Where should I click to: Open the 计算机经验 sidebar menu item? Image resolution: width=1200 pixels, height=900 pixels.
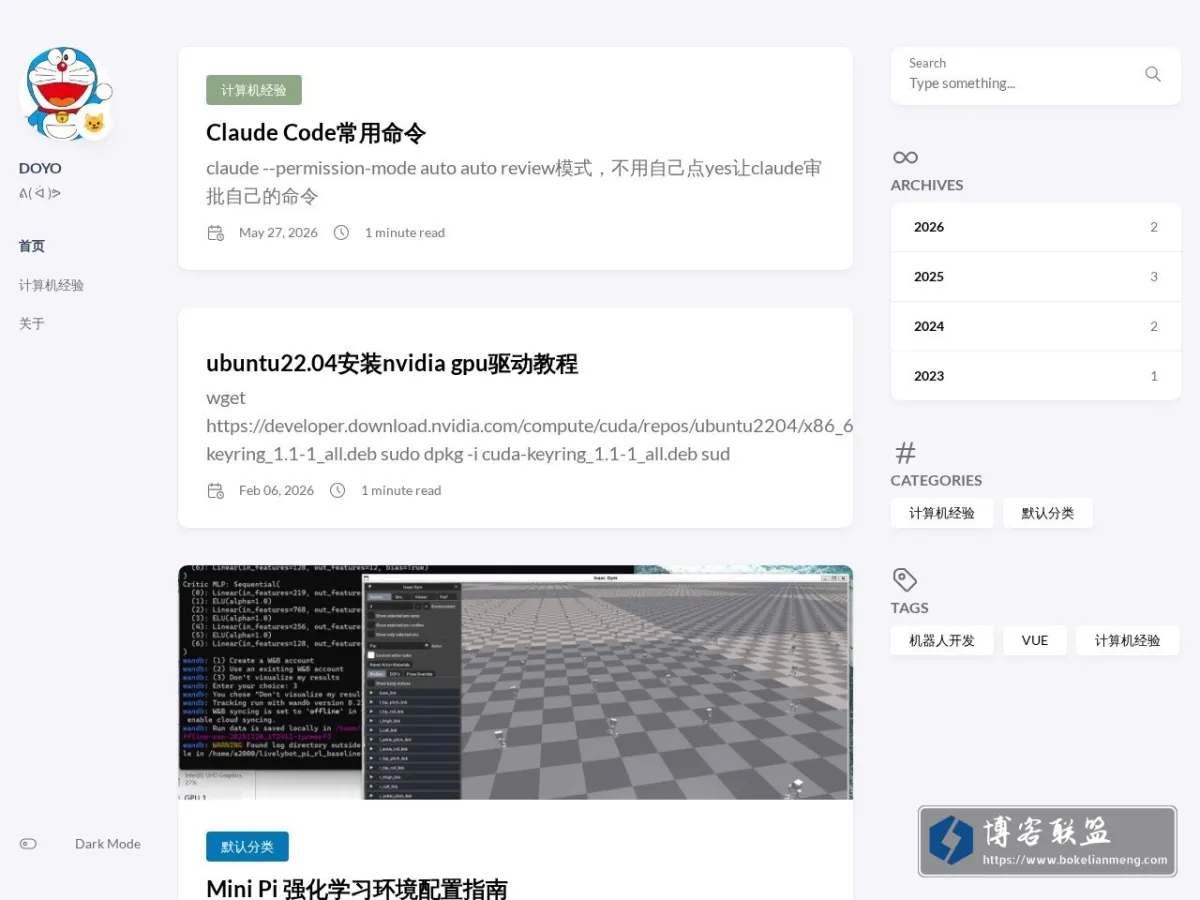click(51, 285)
